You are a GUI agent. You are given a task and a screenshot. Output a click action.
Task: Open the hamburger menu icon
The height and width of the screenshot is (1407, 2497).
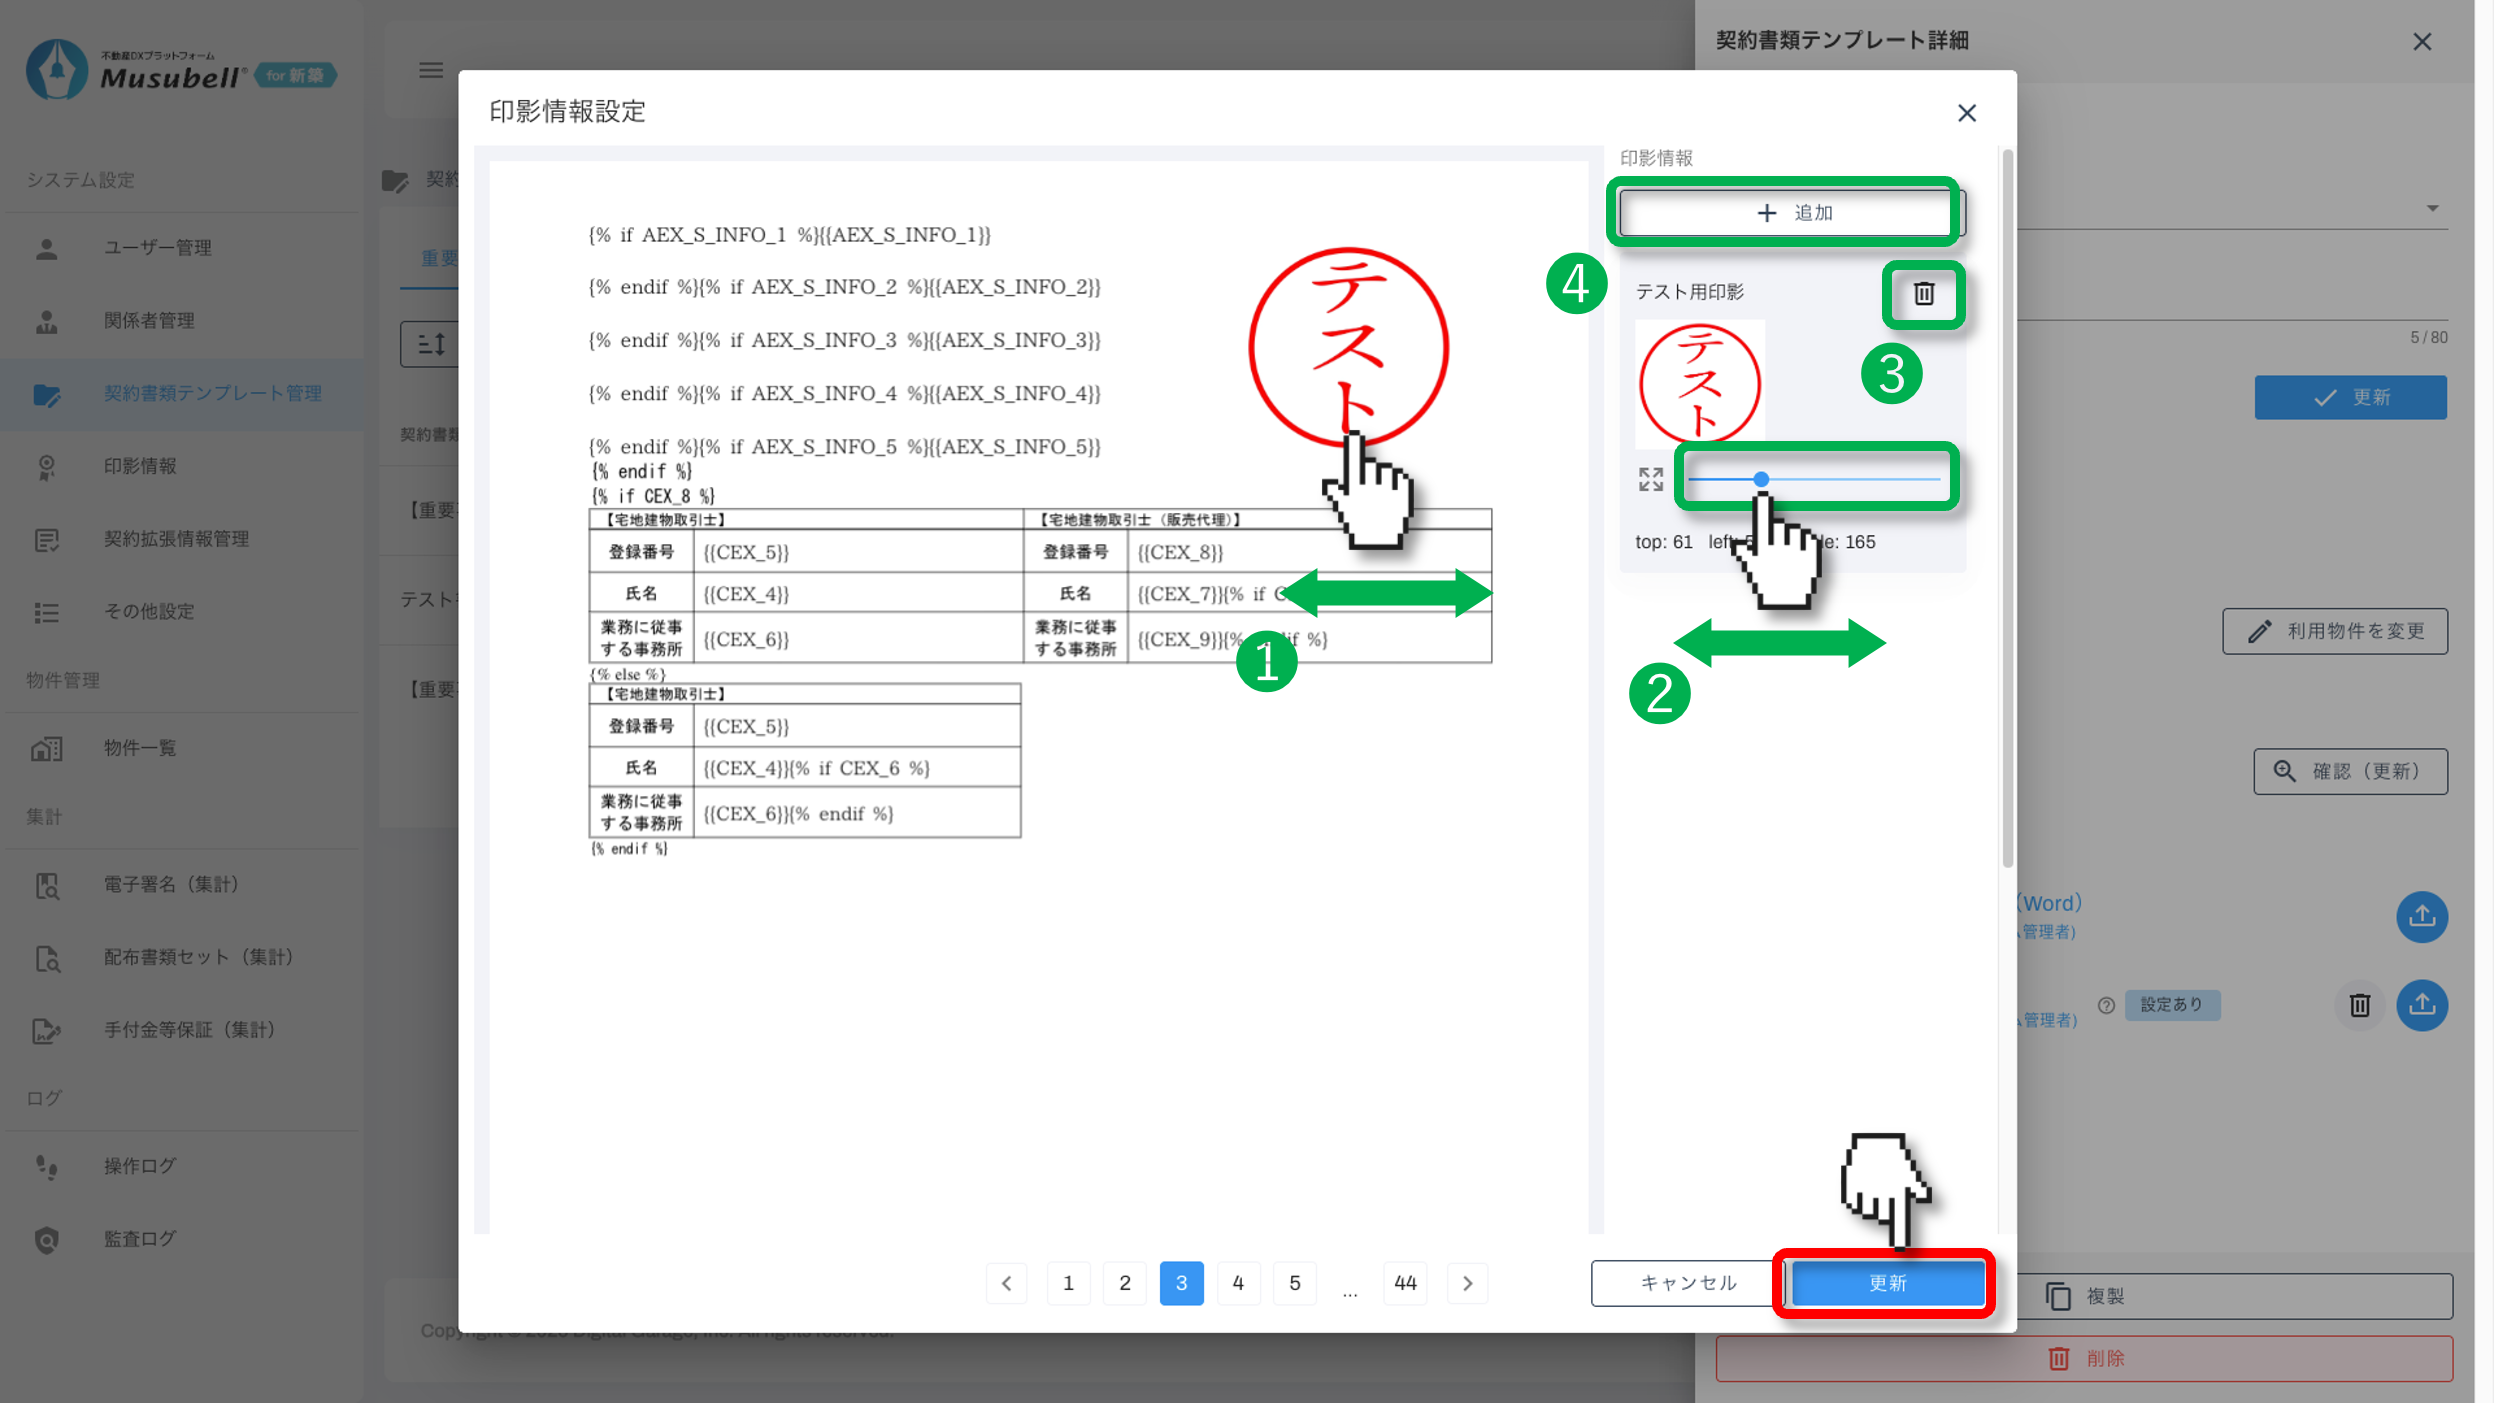[x=431, y=70]
